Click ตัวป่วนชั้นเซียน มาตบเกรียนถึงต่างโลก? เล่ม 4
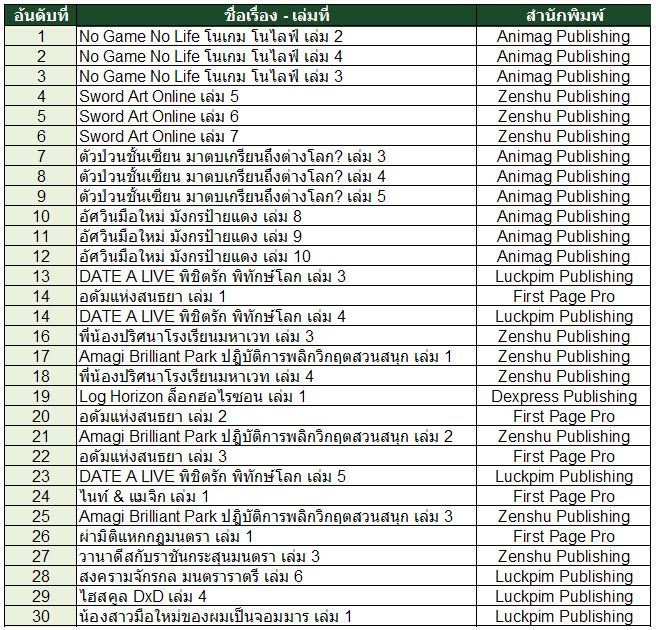656x630 pixels. coord(277,177)
